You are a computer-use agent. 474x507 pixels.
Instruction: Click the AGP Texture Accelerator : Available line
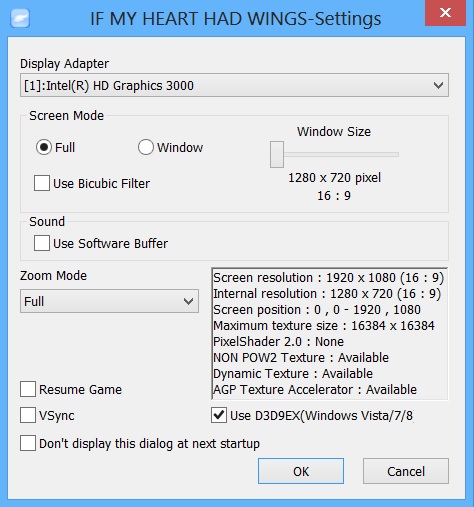(315, 389)
